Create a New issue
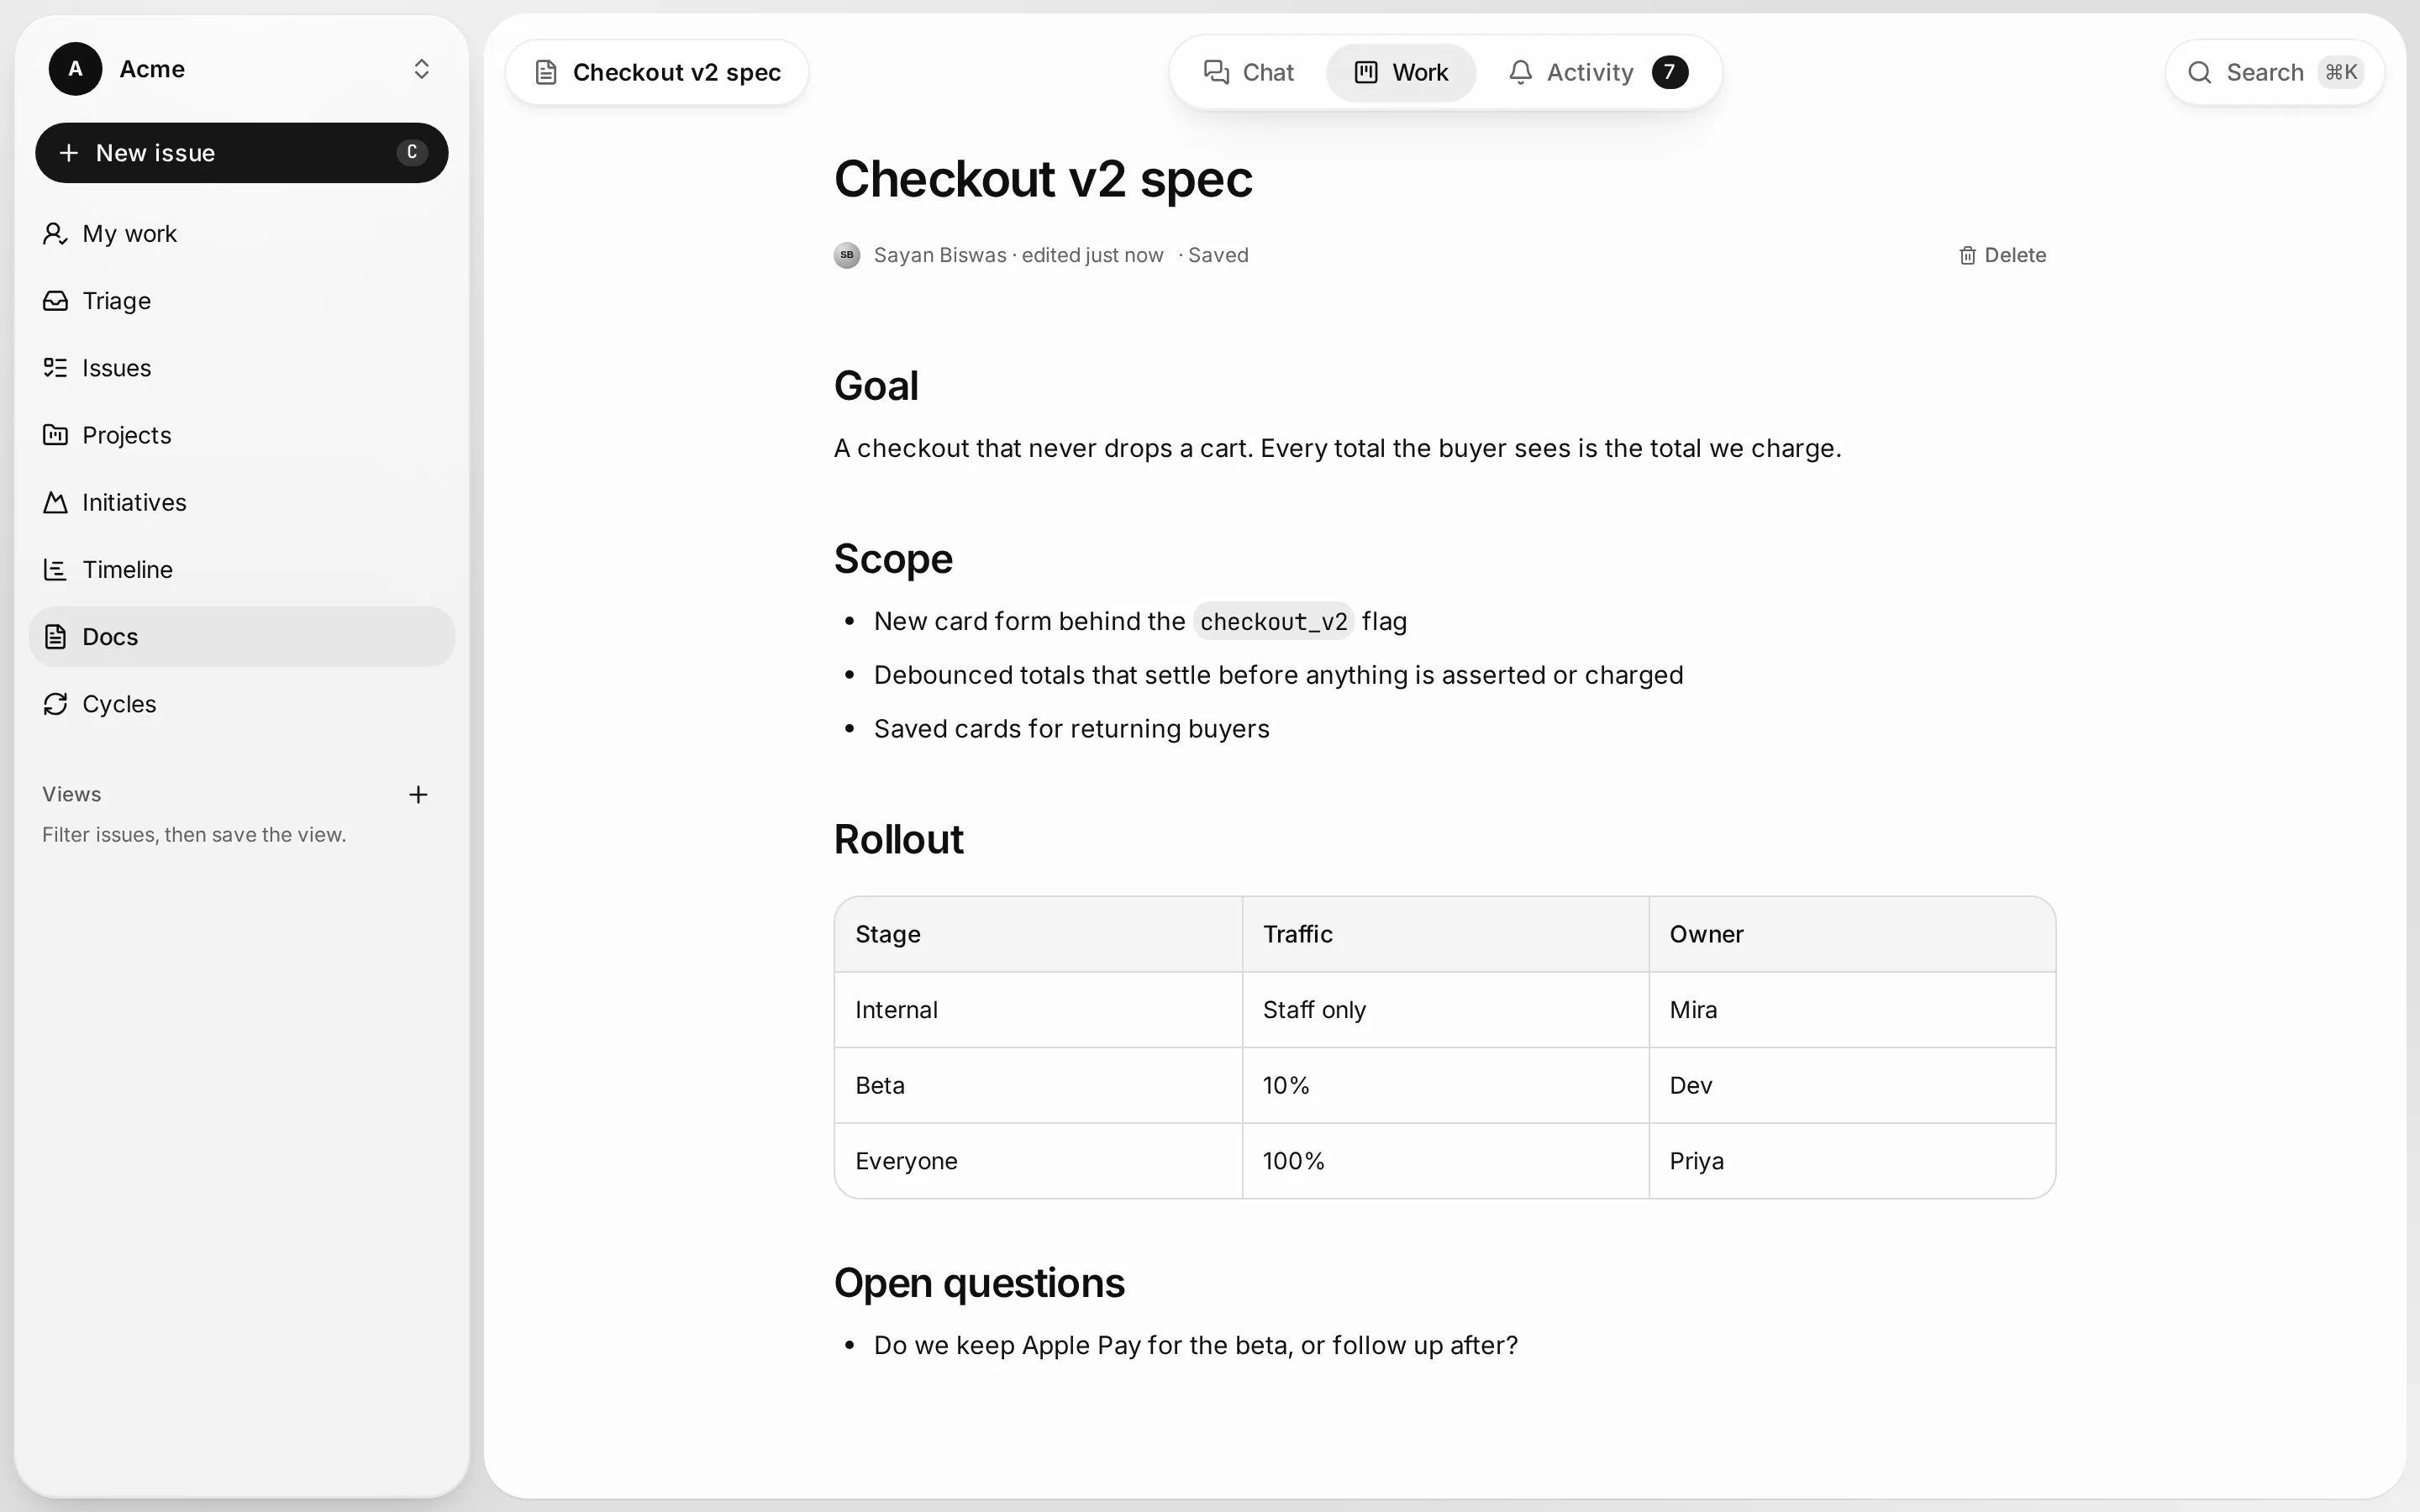This screenshot has height=1512, width=2420. tap(241, 153)
